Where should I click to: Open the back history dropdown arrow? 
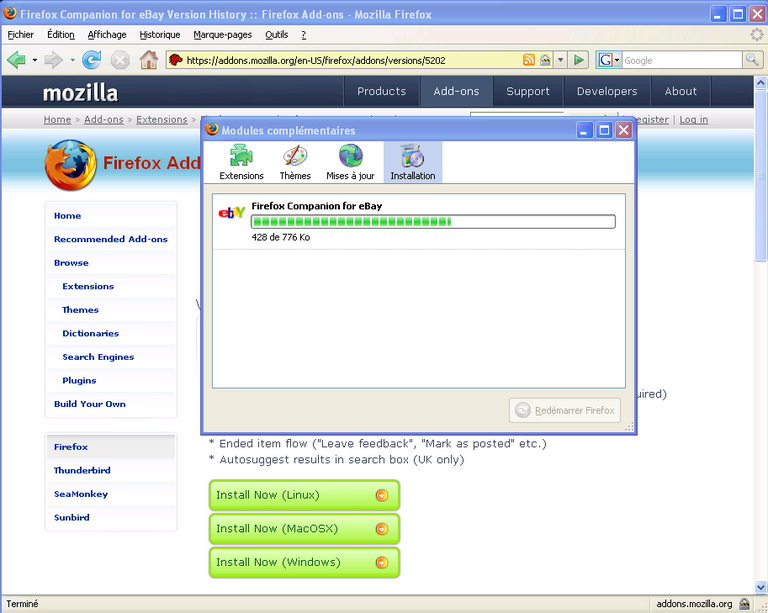point(34,60)
